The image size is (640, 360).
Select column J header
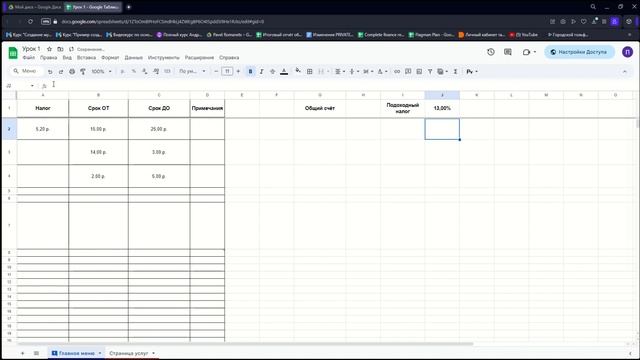[x=442, y=95]
